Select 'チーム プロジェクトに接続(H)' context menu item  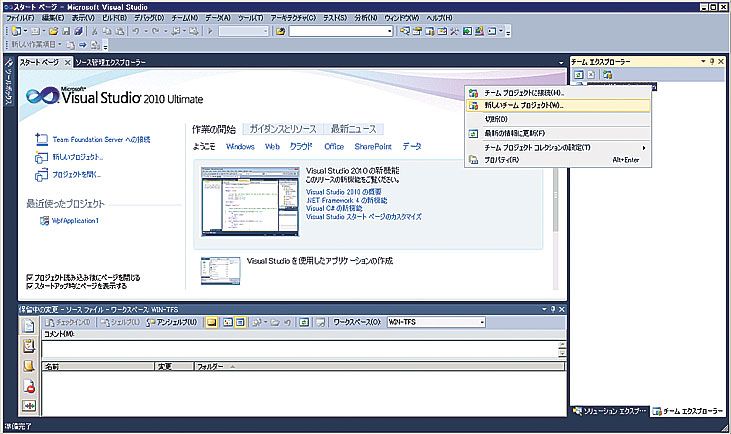558,93
